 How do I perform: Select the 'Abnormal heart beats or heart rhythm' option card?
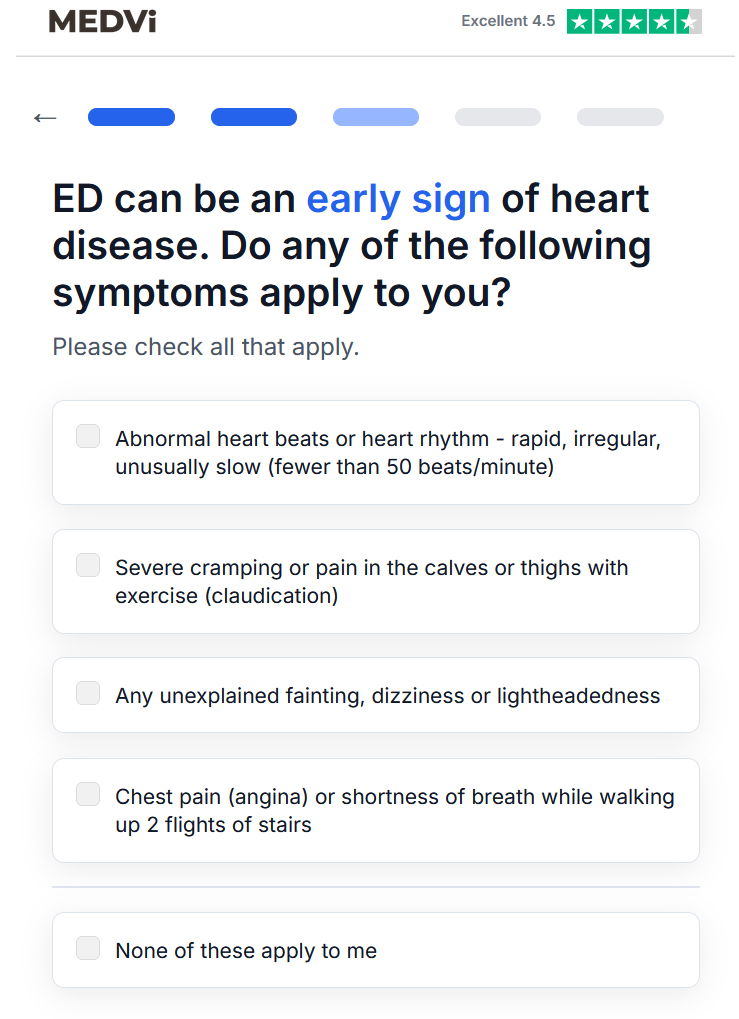point(376,452)
